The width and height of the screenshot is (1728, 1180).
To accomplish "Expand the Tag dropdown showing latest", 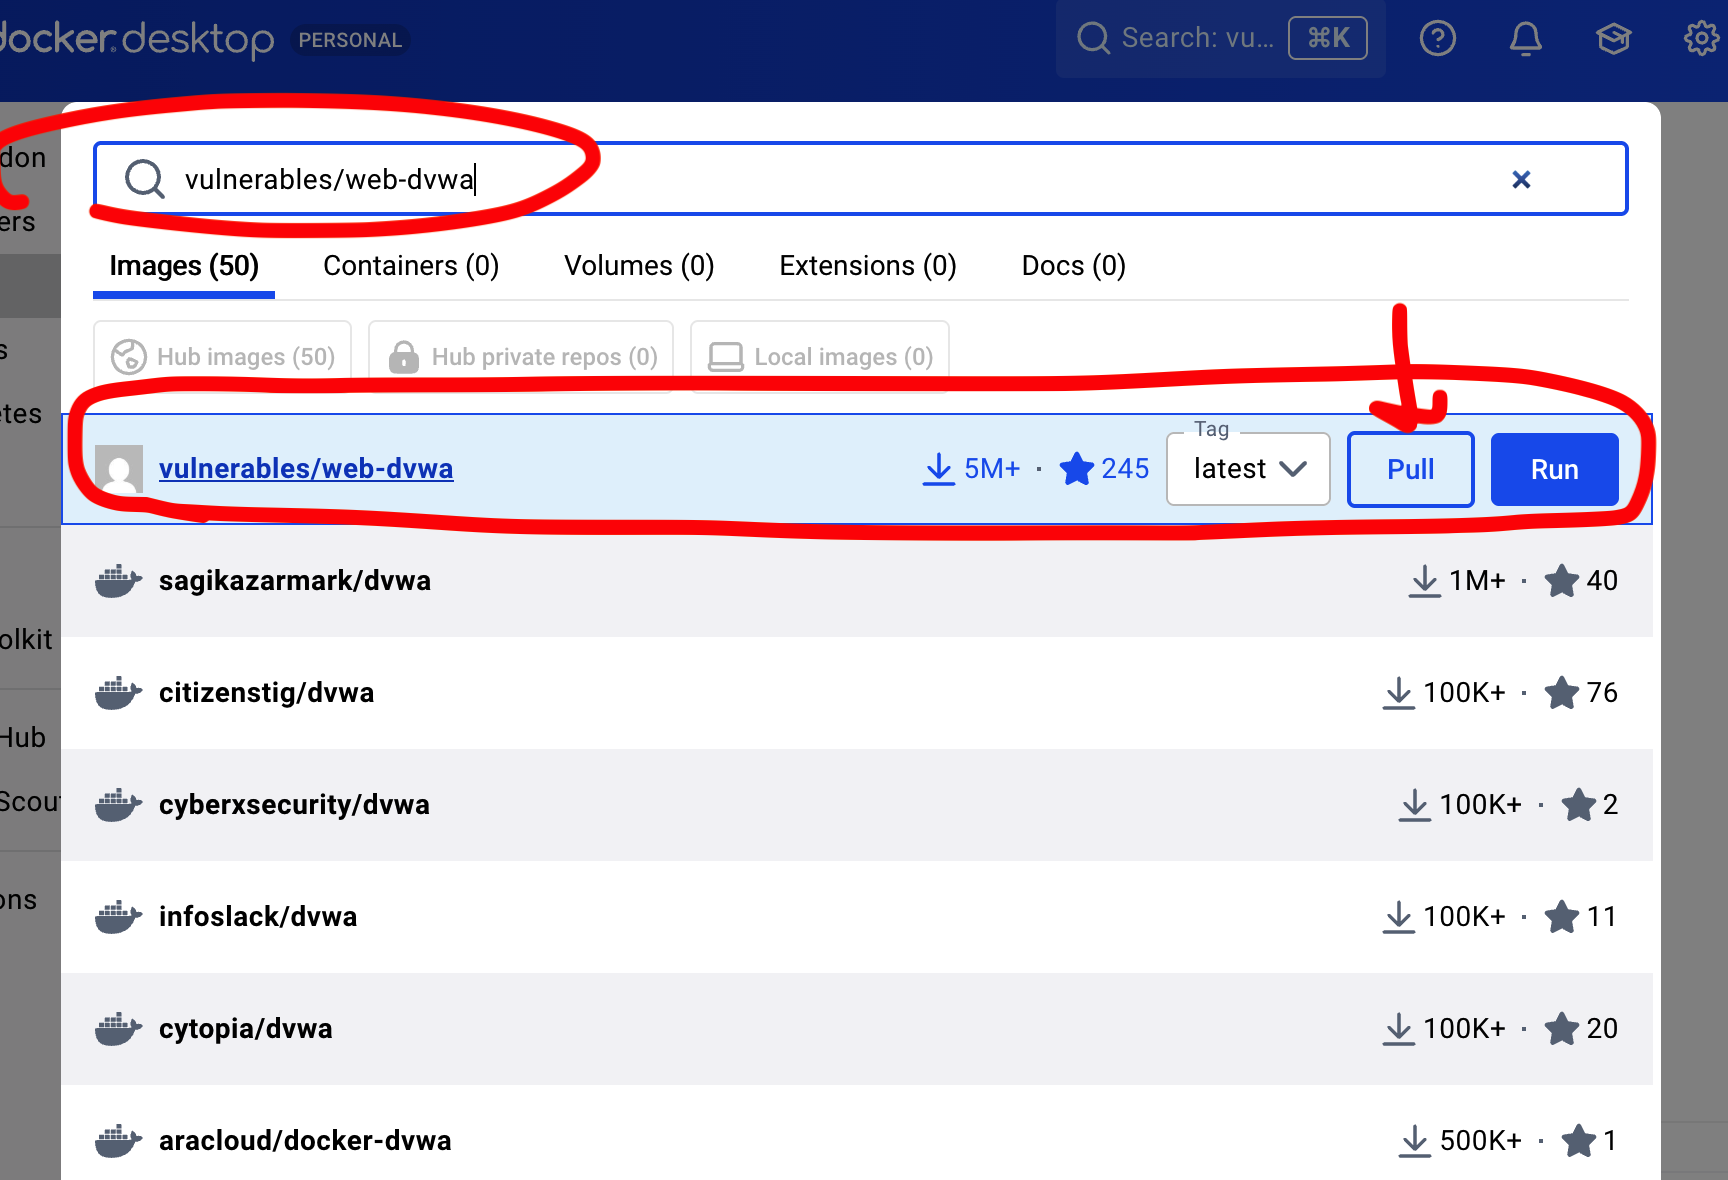I will pyautogui.click(x=1248, y=469).
